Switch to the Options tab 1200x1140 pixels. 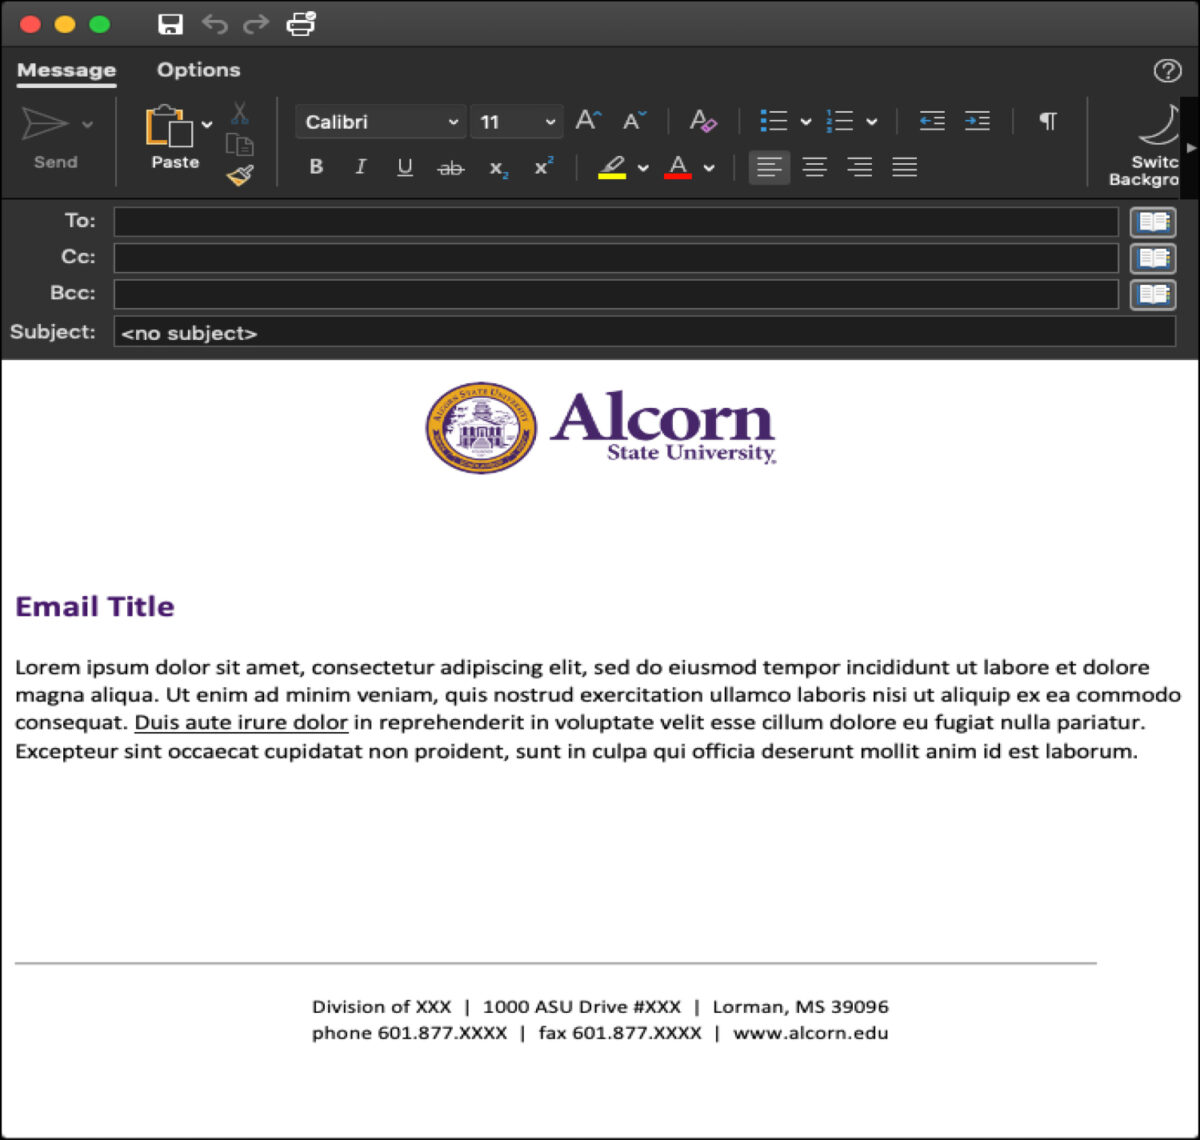(x=198, y=70)
